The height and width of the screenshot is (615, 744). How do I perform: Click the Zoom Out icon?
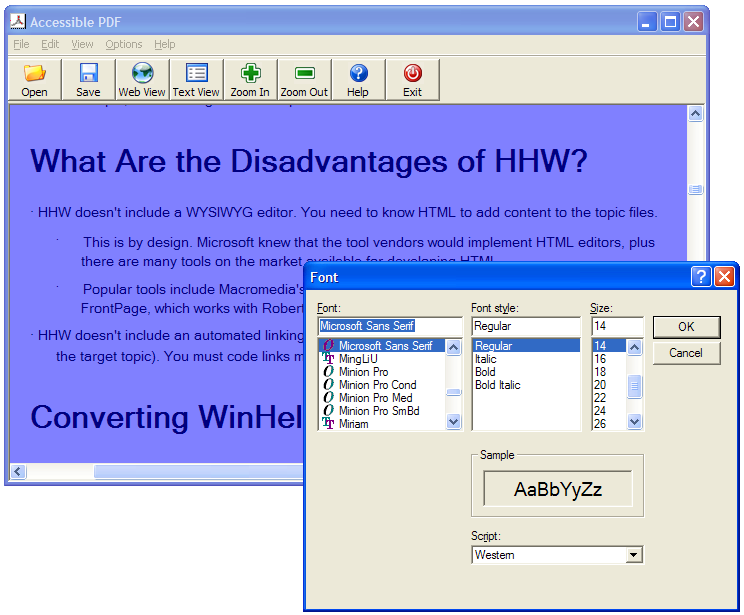pos(304,74)
